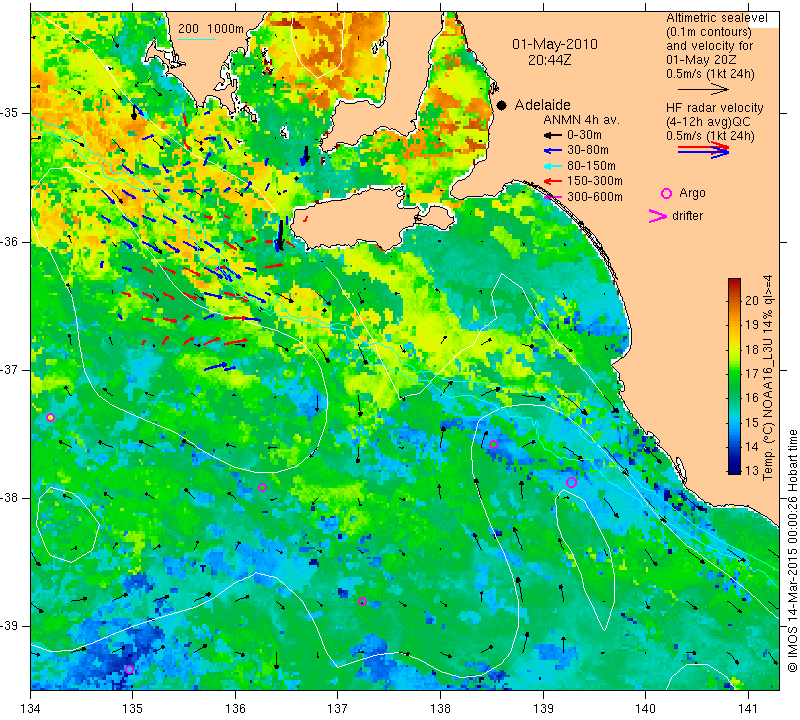Click the cyan isobath line under 200 1000m

(197, 39)
